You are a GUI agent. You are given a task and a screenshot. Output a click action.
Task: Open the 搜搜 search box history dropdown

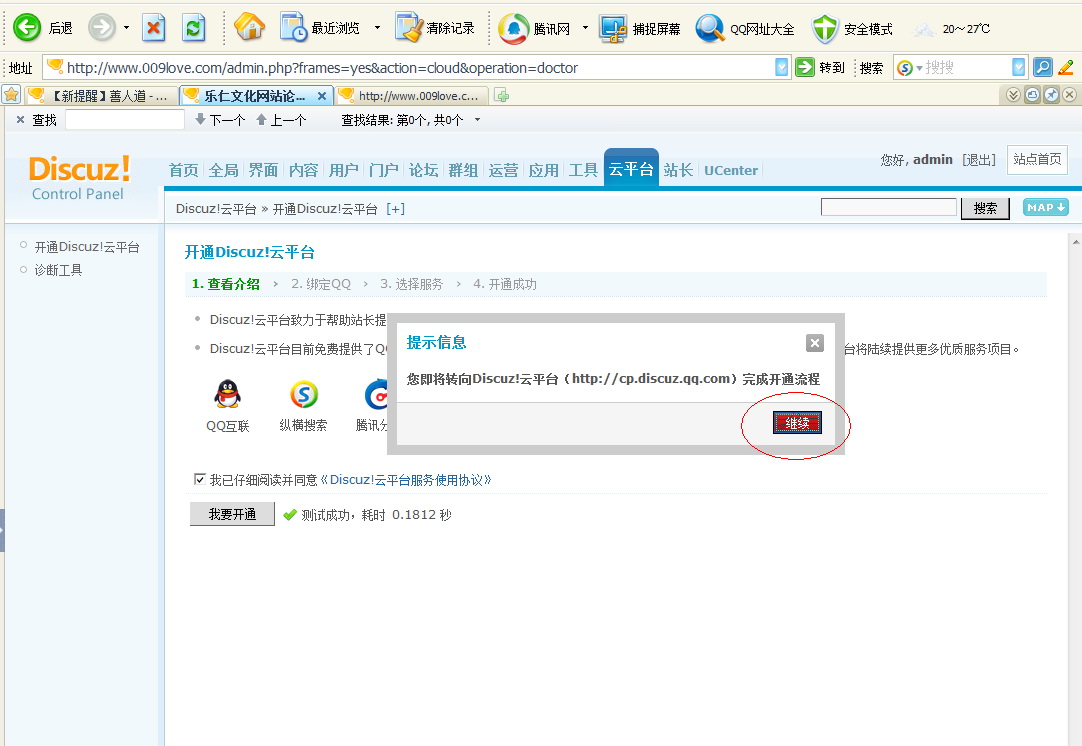point(1019,67)
